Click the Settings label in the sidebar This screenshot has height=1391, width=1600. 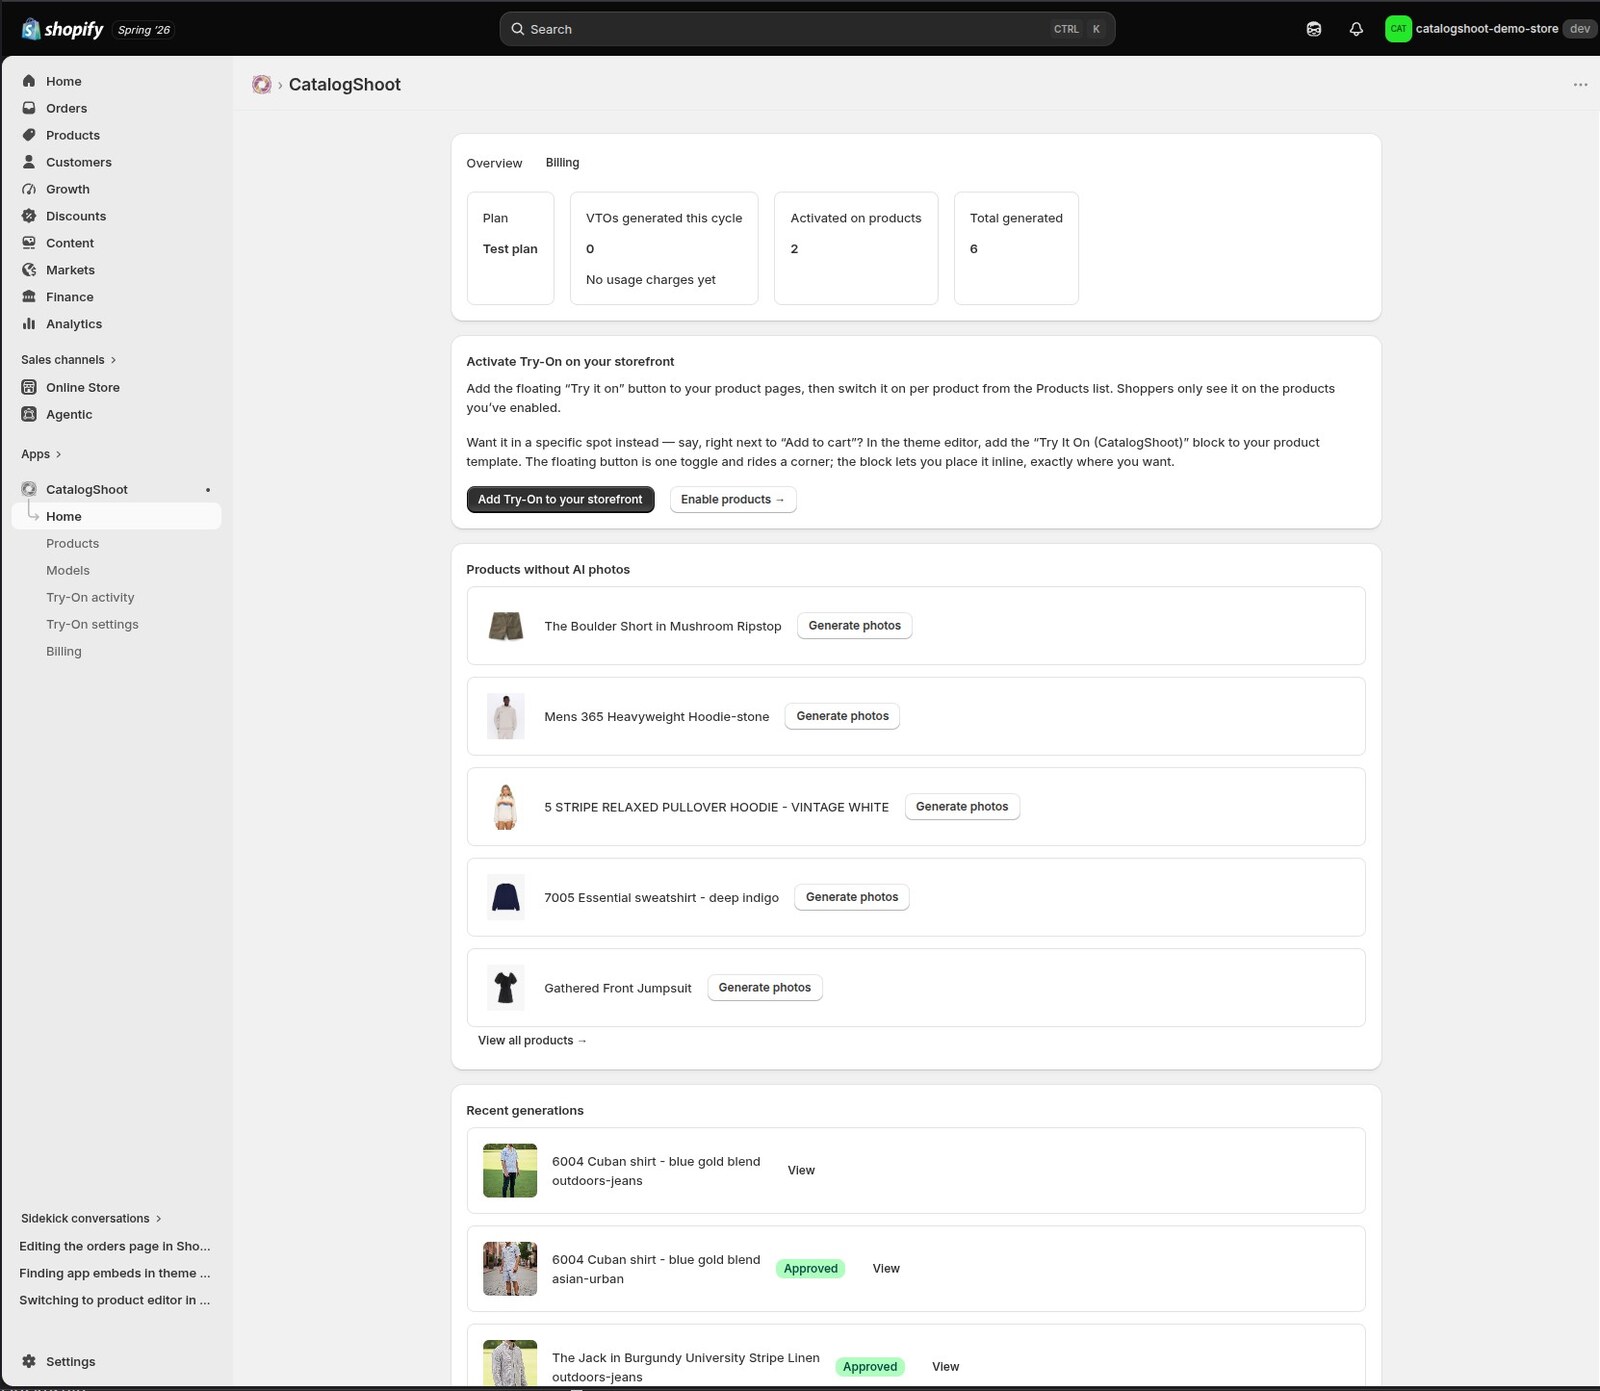71,1361
